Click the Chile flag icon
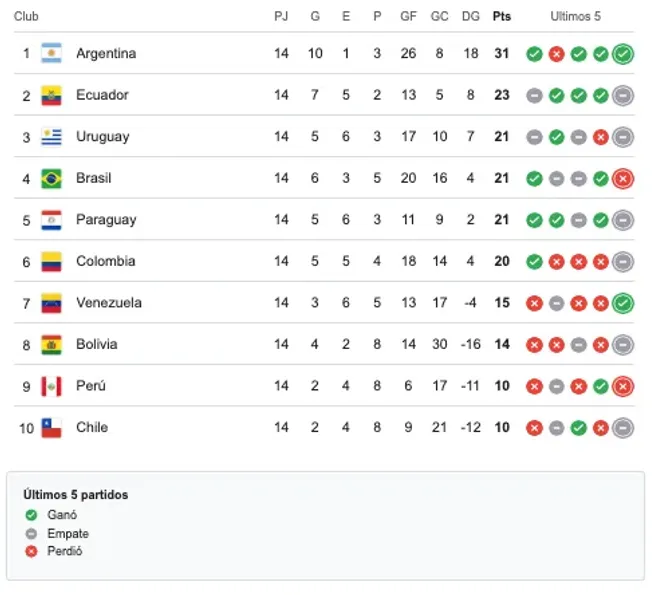Image resolution: width=654 pixels, height=595 pixels. pyautogui.click(x=51, y=428)
